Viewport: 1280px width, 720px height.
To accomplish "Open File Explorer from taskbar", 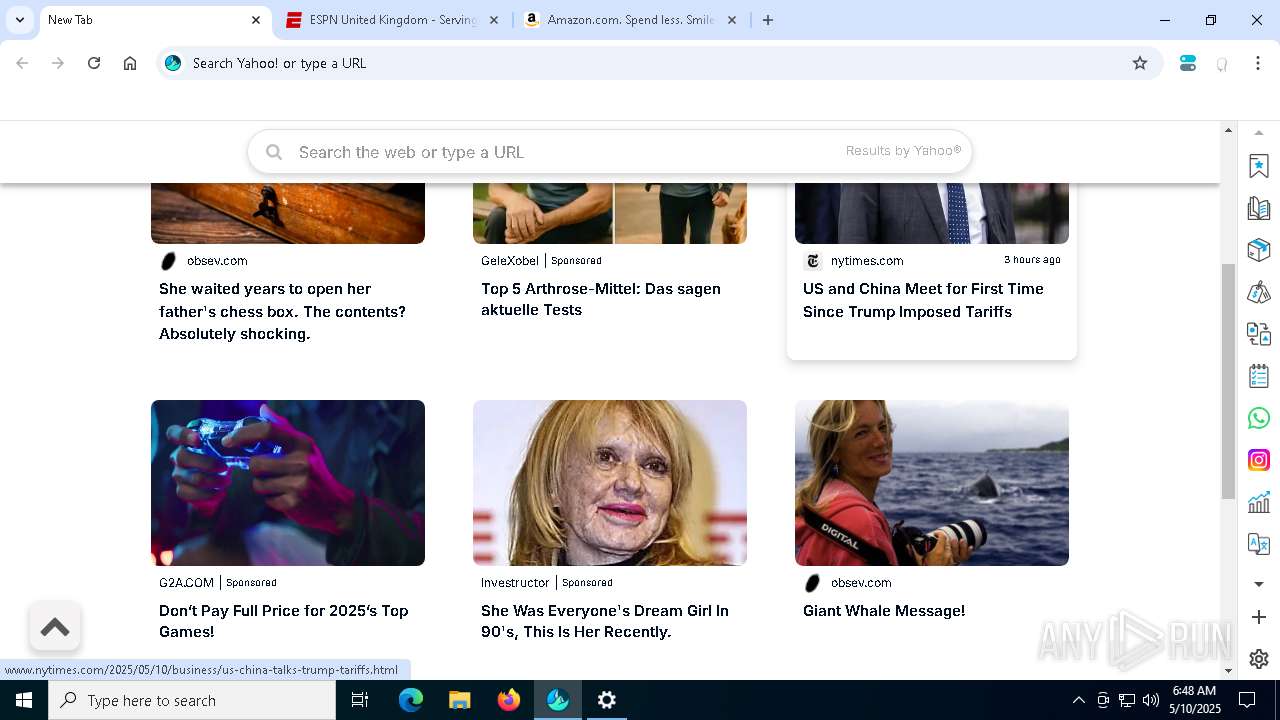I will tap(459, 700).
